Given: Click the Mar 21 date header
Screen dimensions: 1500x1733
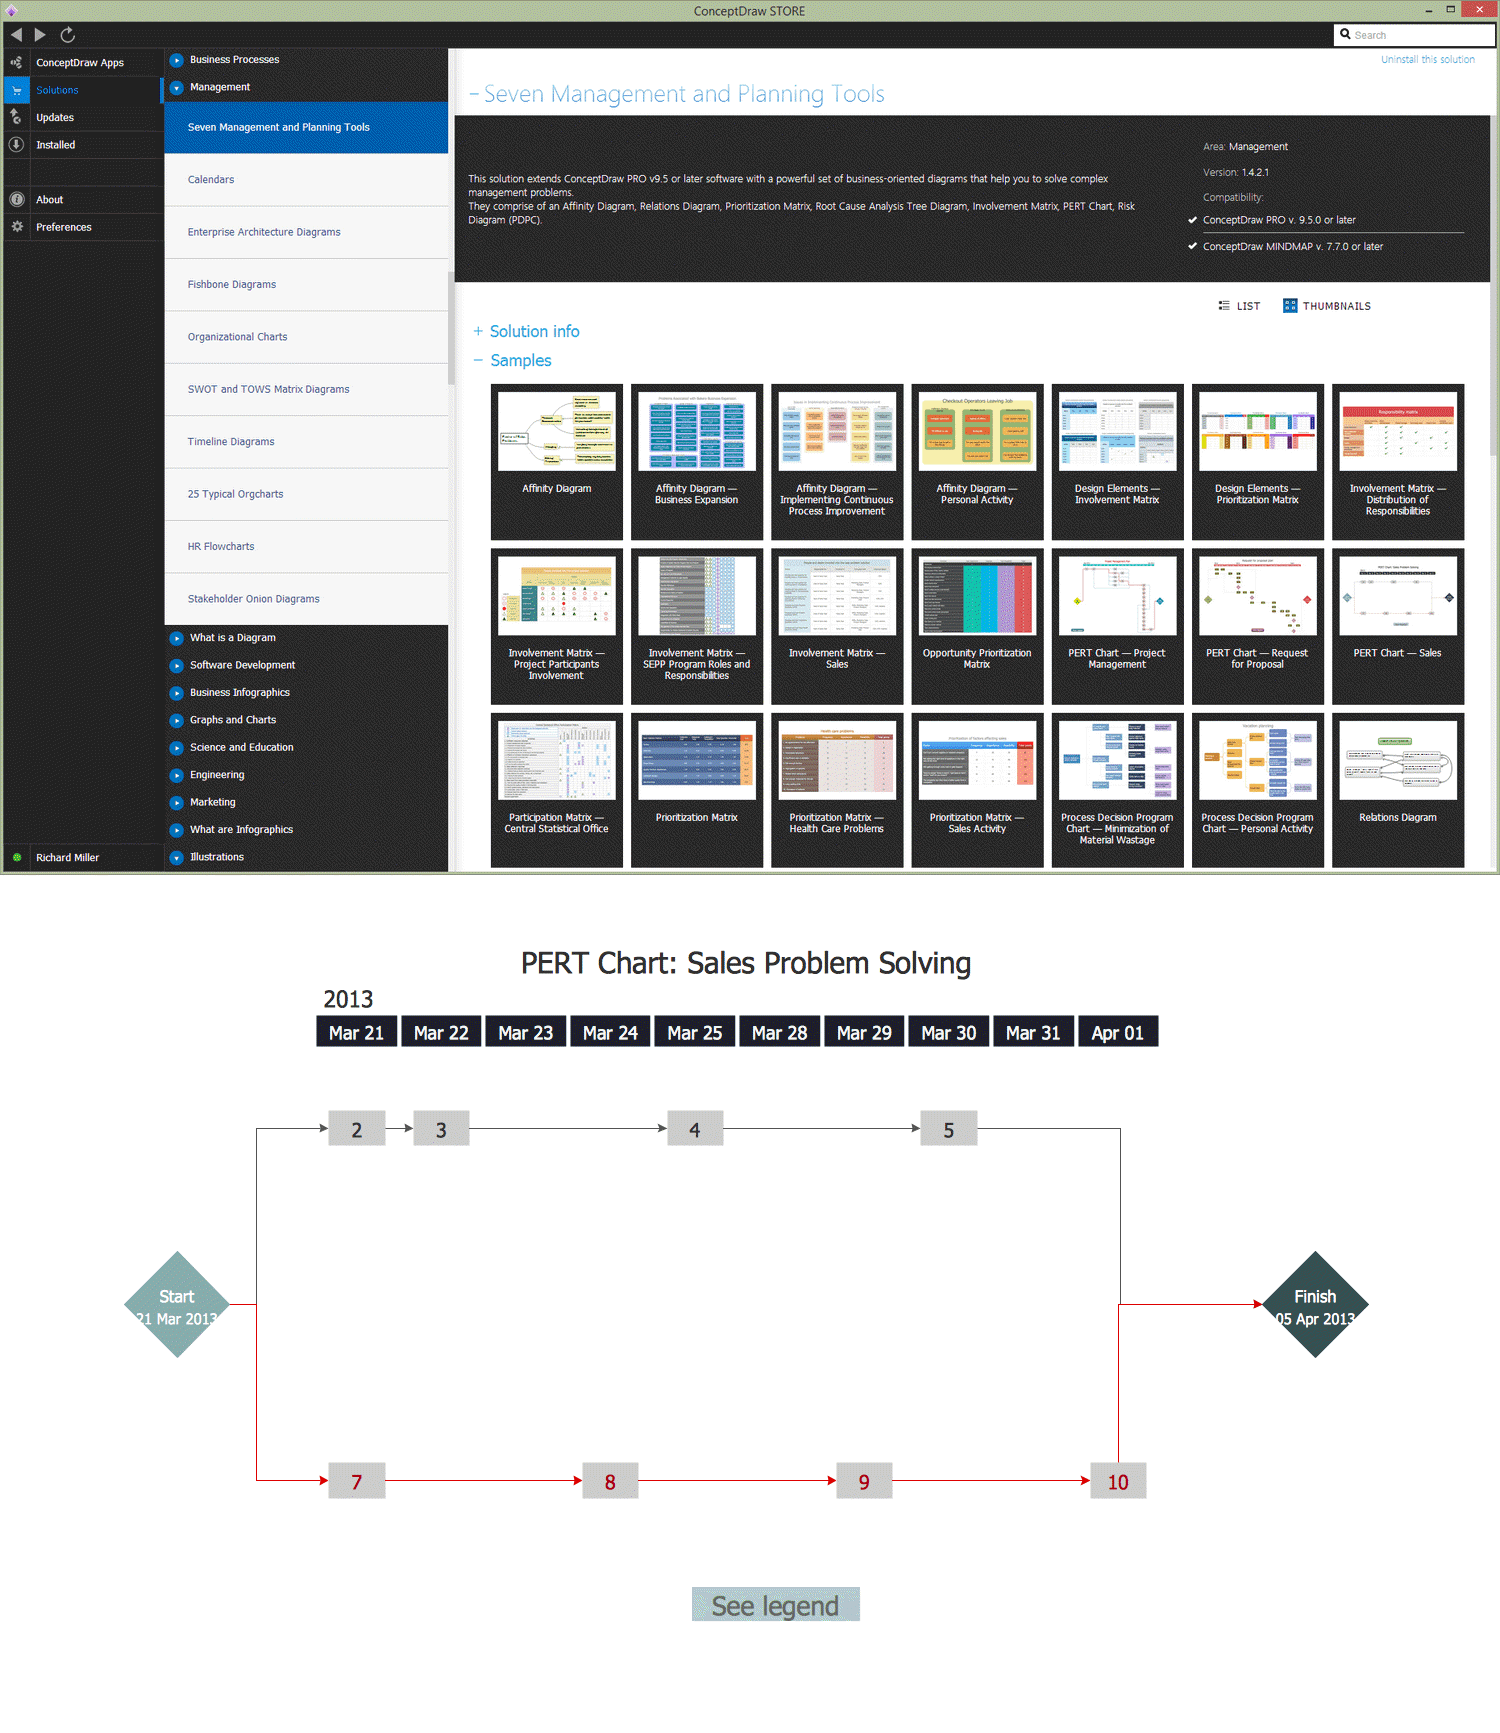Looking at the screenshot, I should (x=357, y=1032).
